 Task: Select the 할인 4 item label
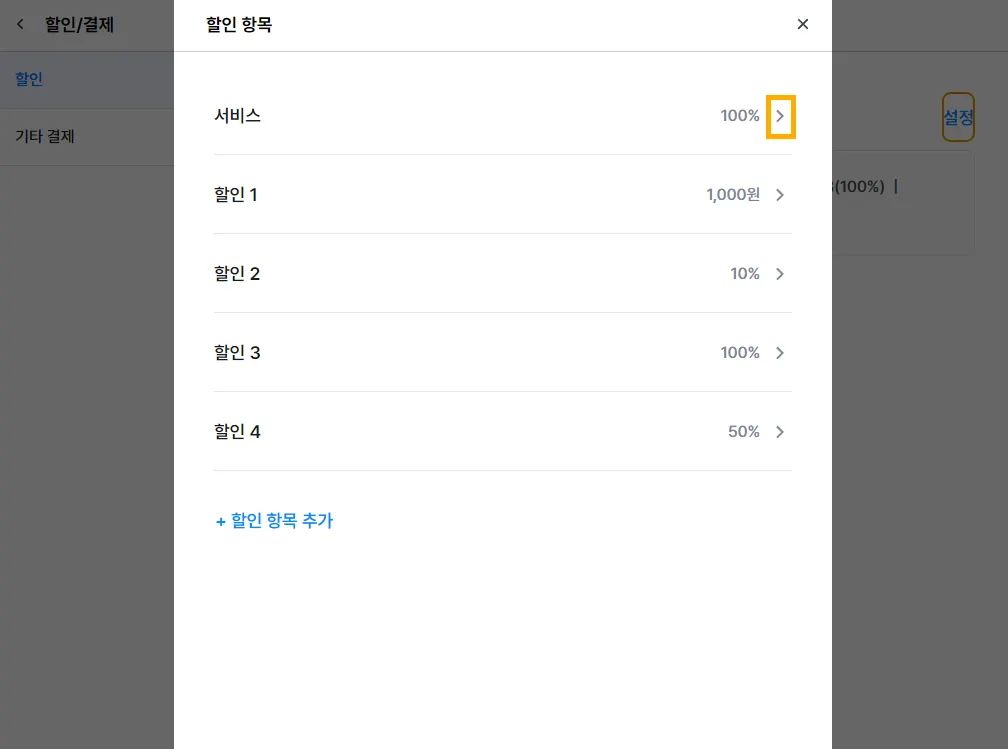coord(237,432)
